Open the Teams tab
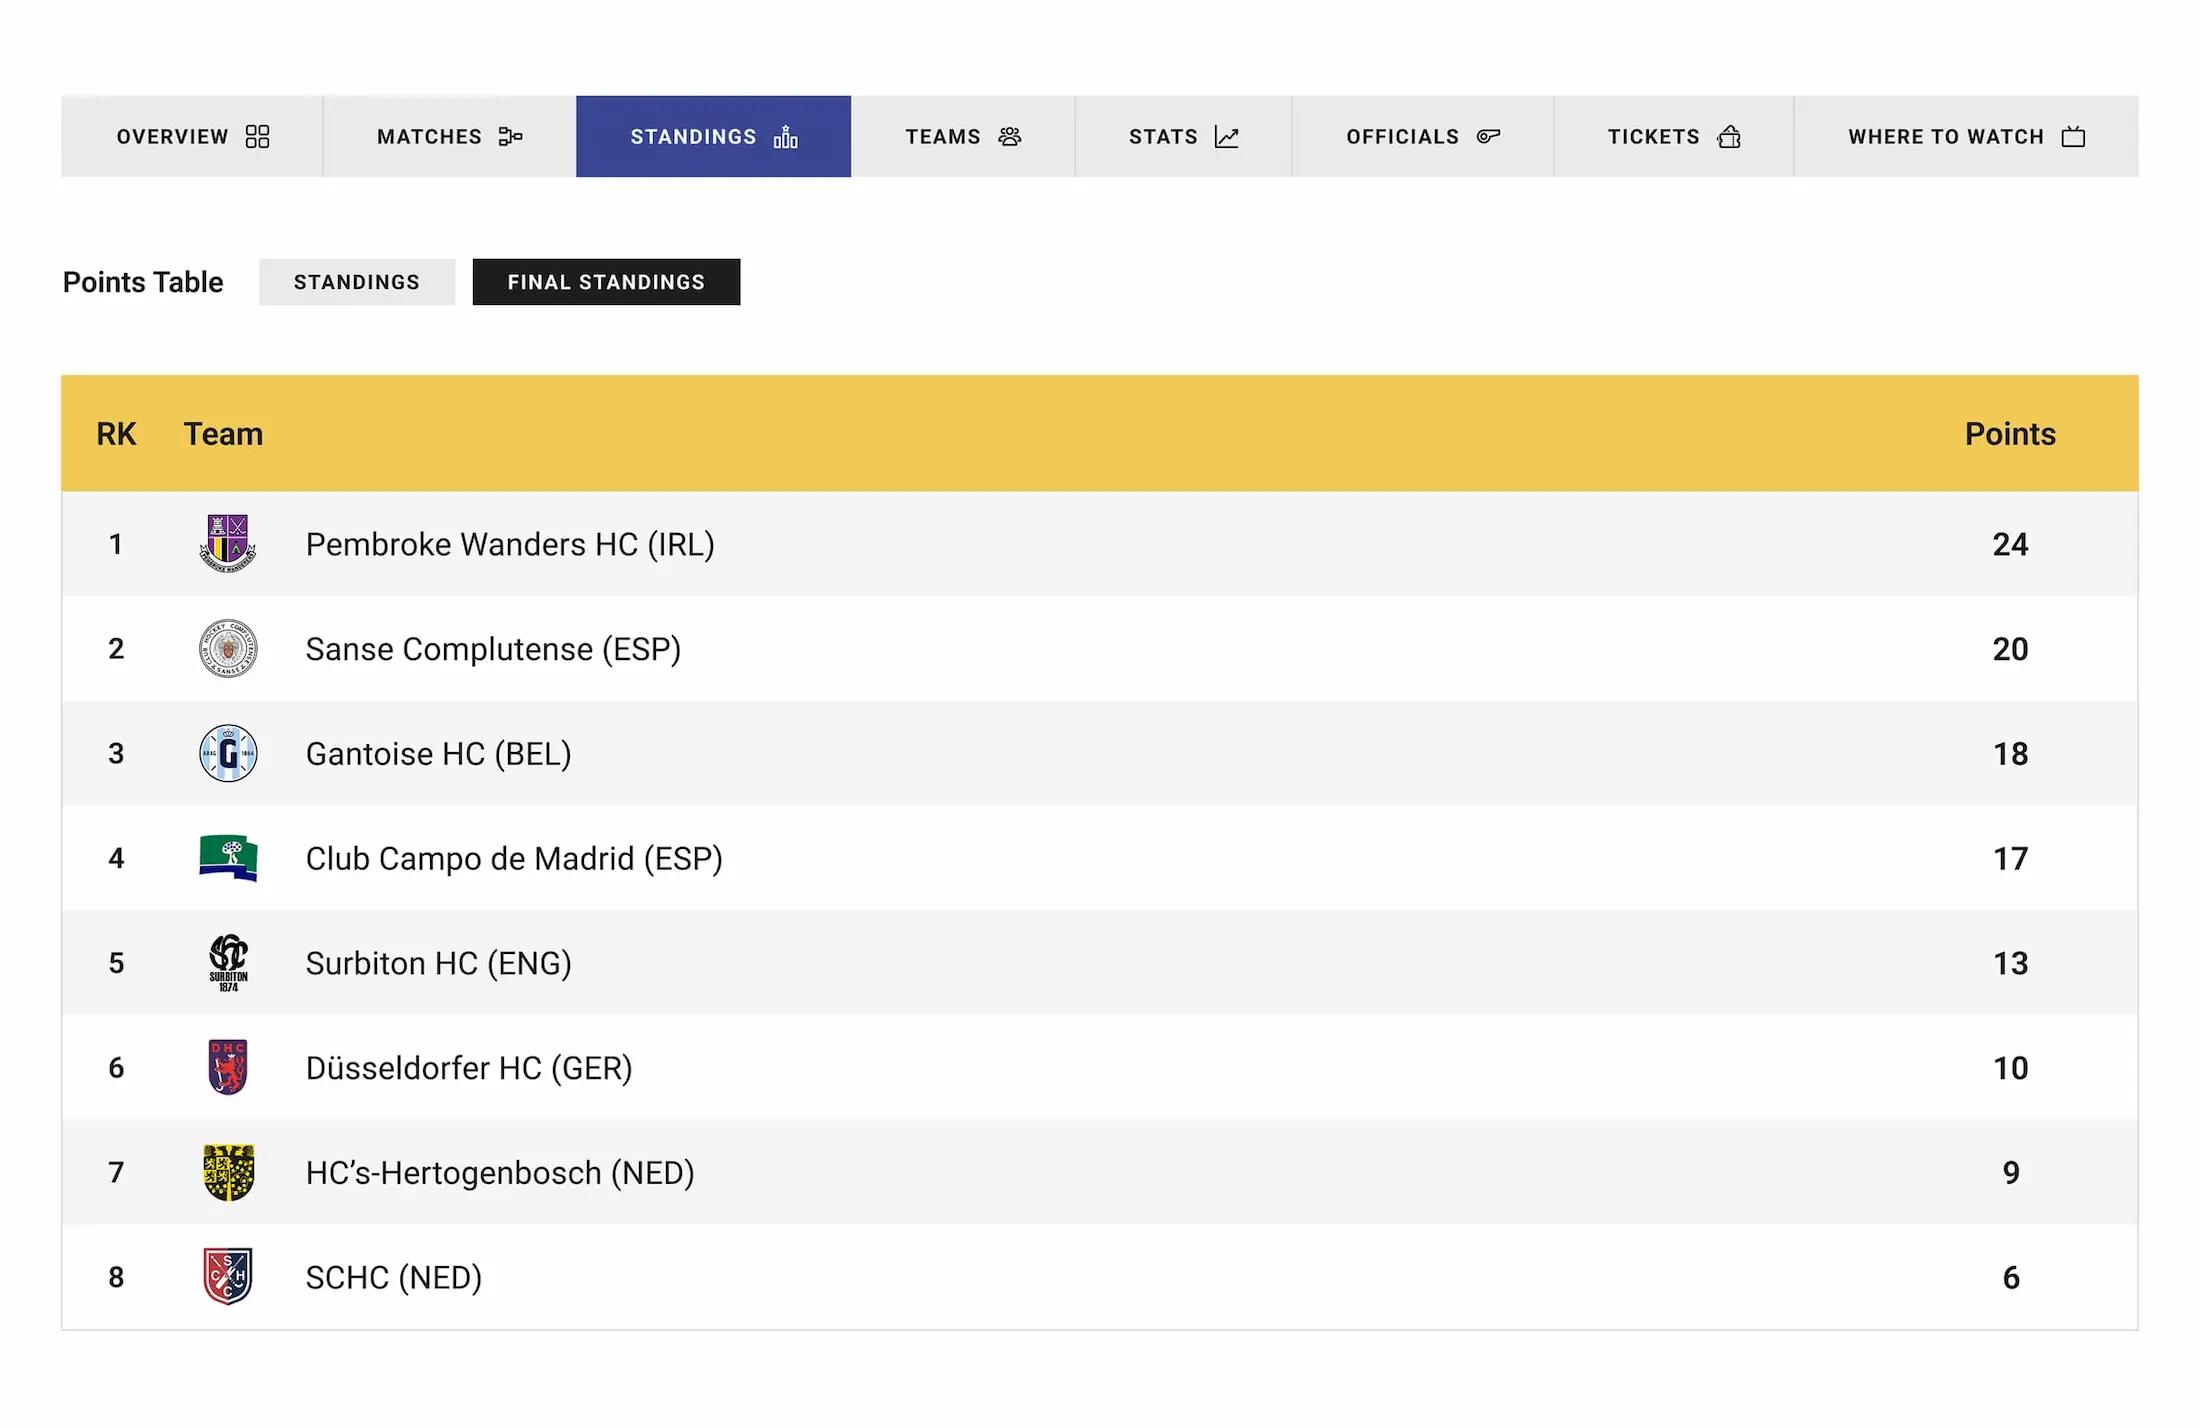Screen dimensions: 2200x1428 tap(962, 137)
